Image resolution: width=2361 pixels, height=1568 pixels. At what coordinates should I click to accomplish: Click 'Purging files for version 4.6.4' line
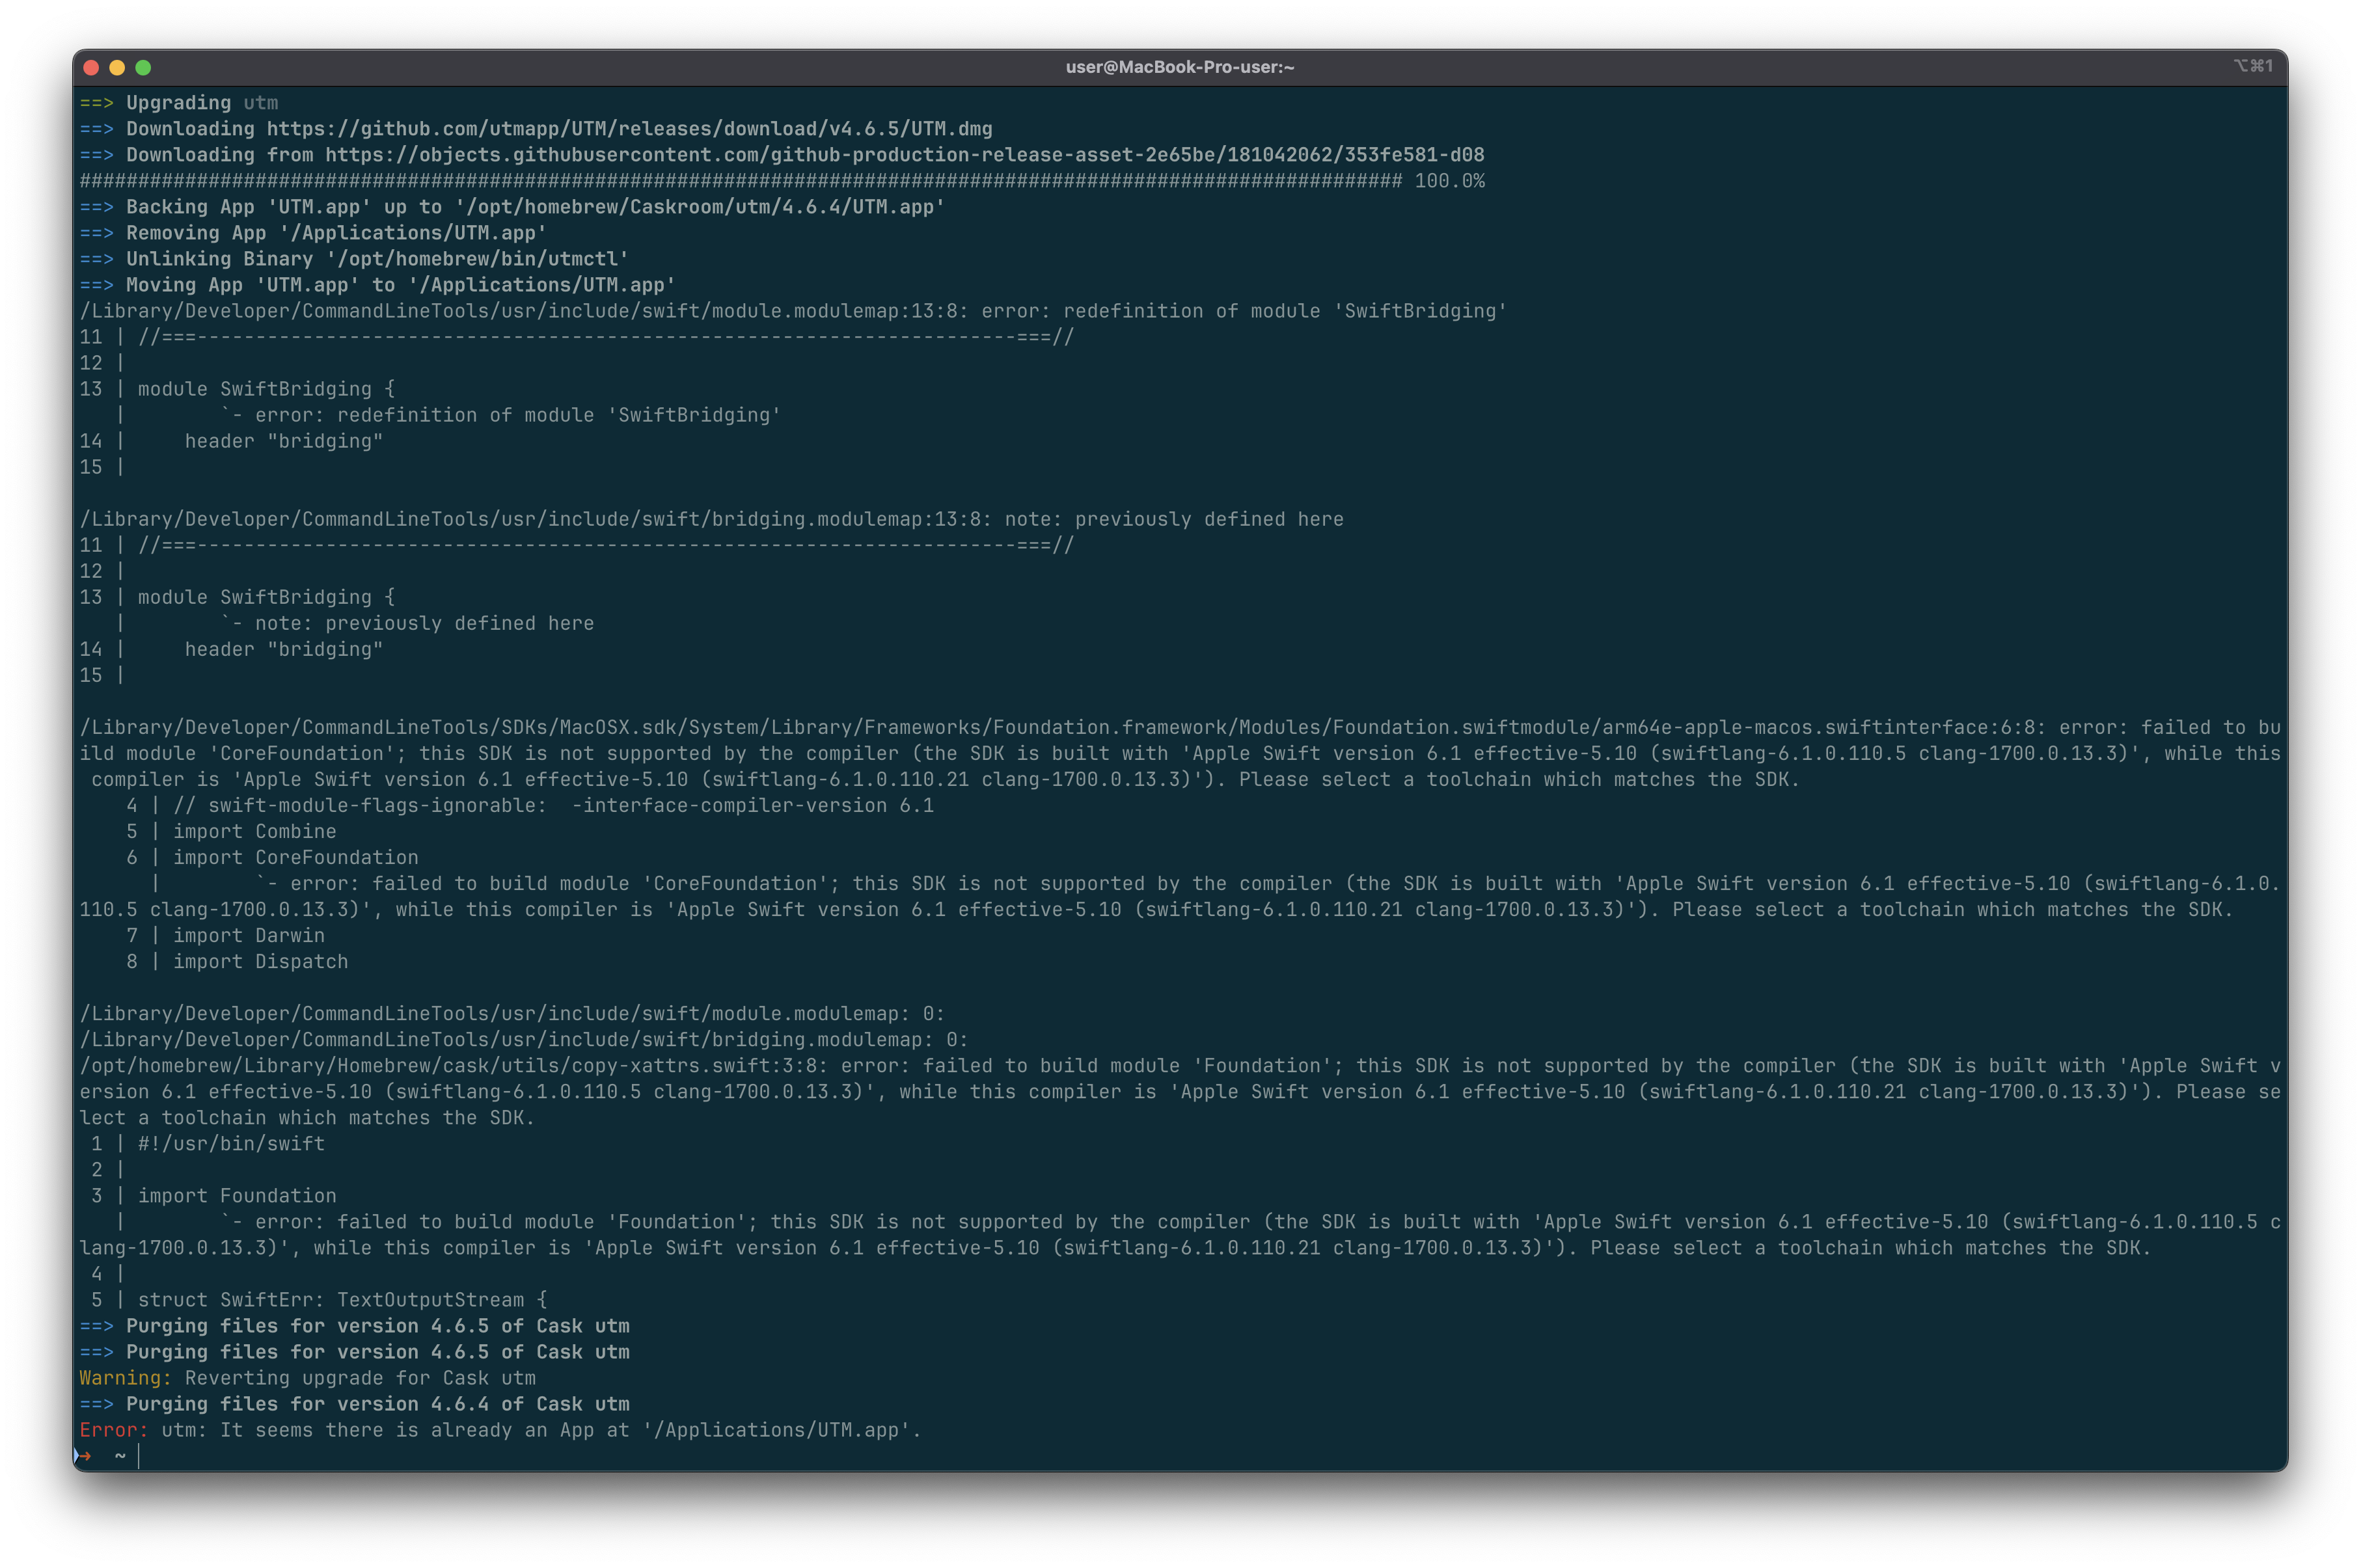pyautogui.click(x=377, y=1404)
